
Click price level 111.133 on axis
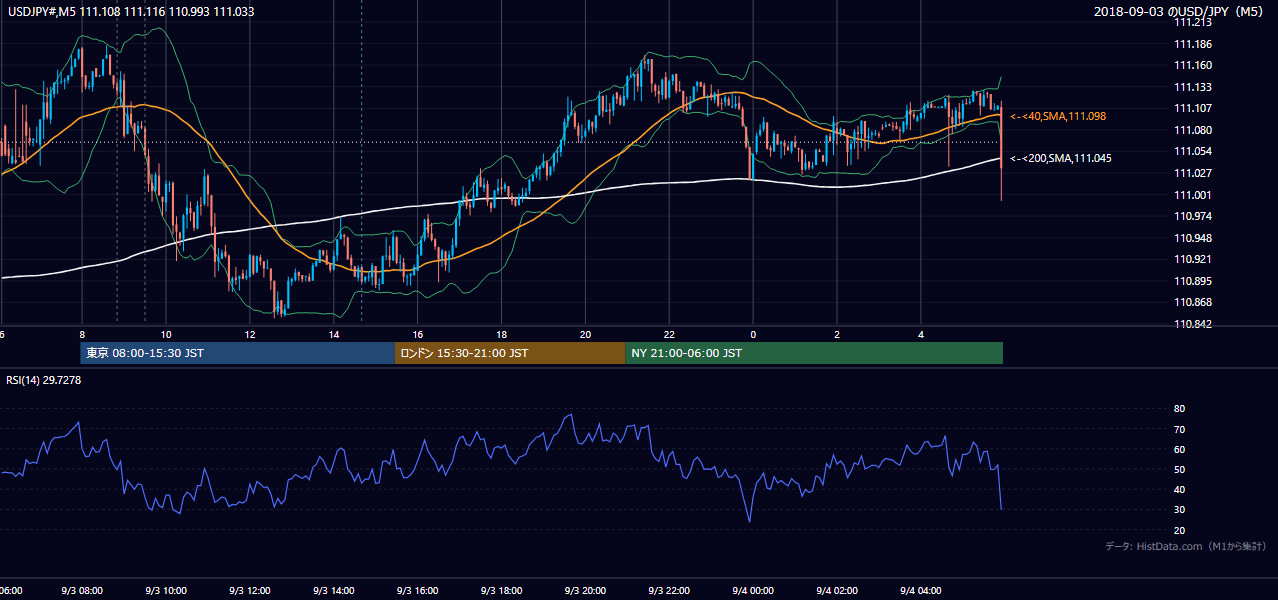[x=1195, y=87]
